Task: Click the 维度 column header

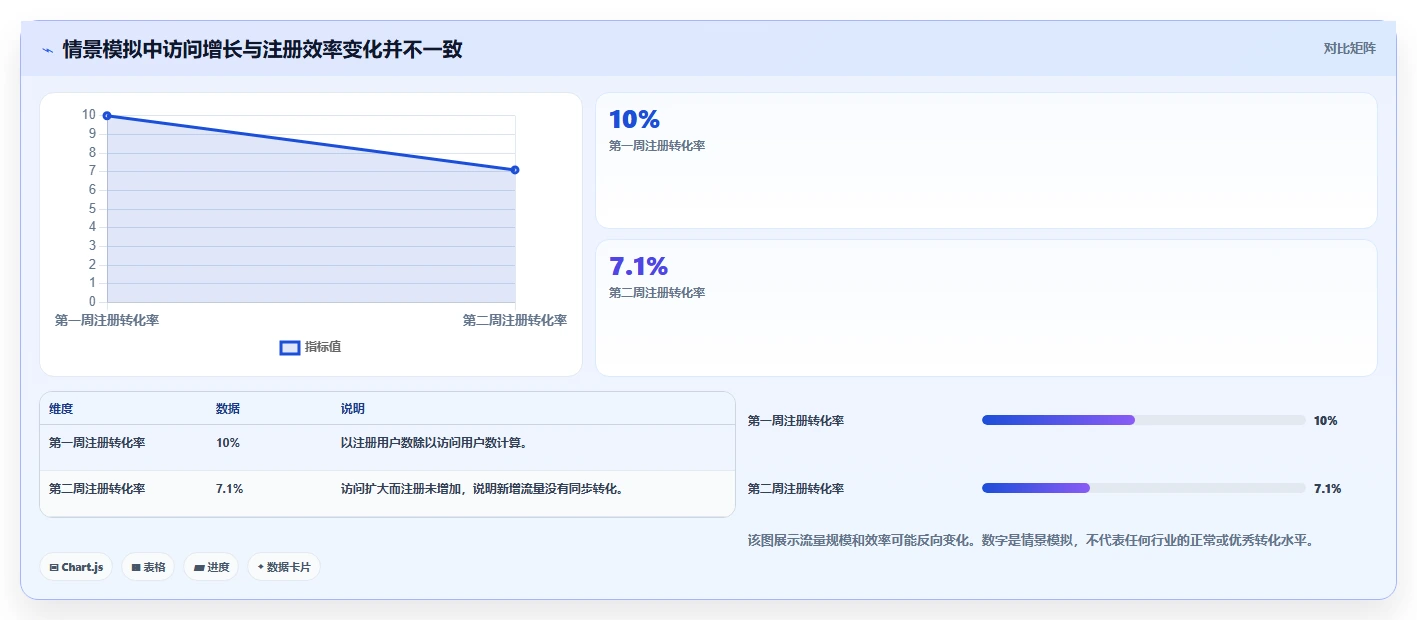Action: (61, 409)
